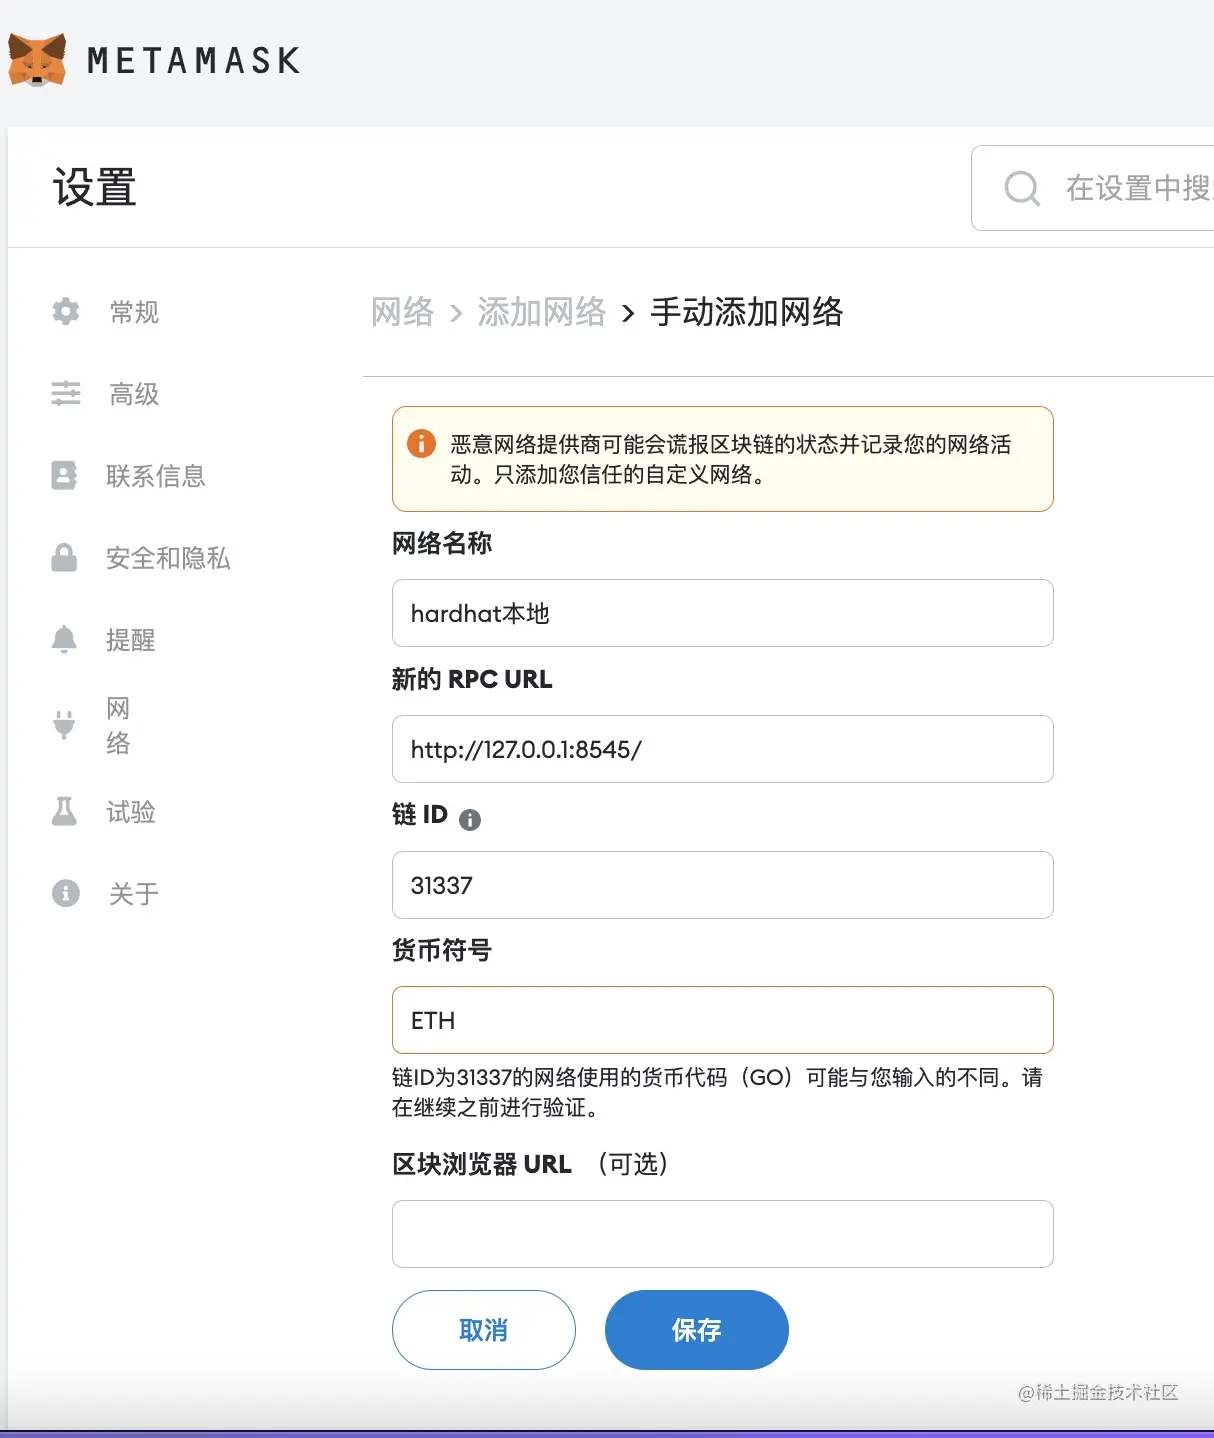1214x1438 pixels.
Task: Click the 区块浏览器 URL label
Action: (482, 1164)
